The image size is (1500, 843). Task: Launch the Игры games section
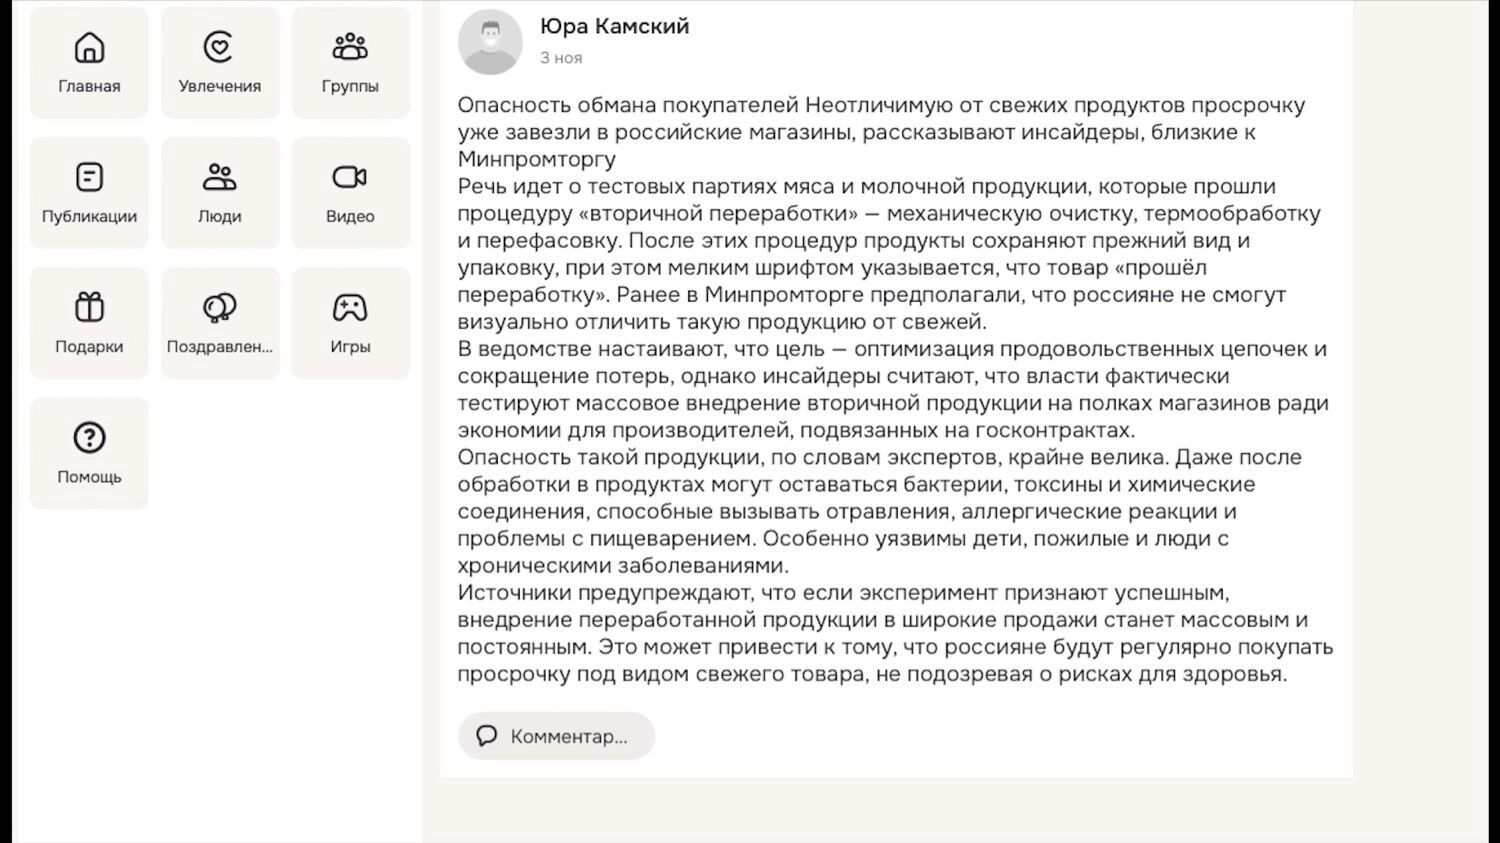pos(350,322)
